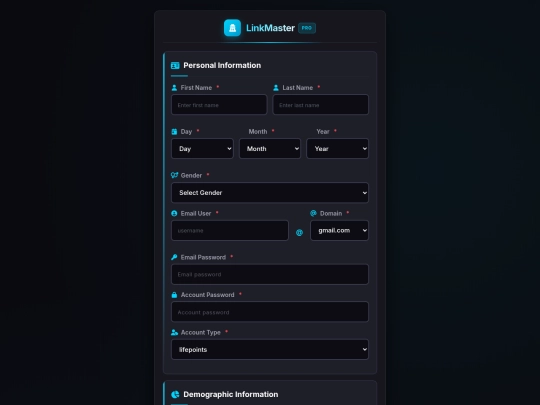
Task: Click the Day field label
Action: tap(186, 132)
